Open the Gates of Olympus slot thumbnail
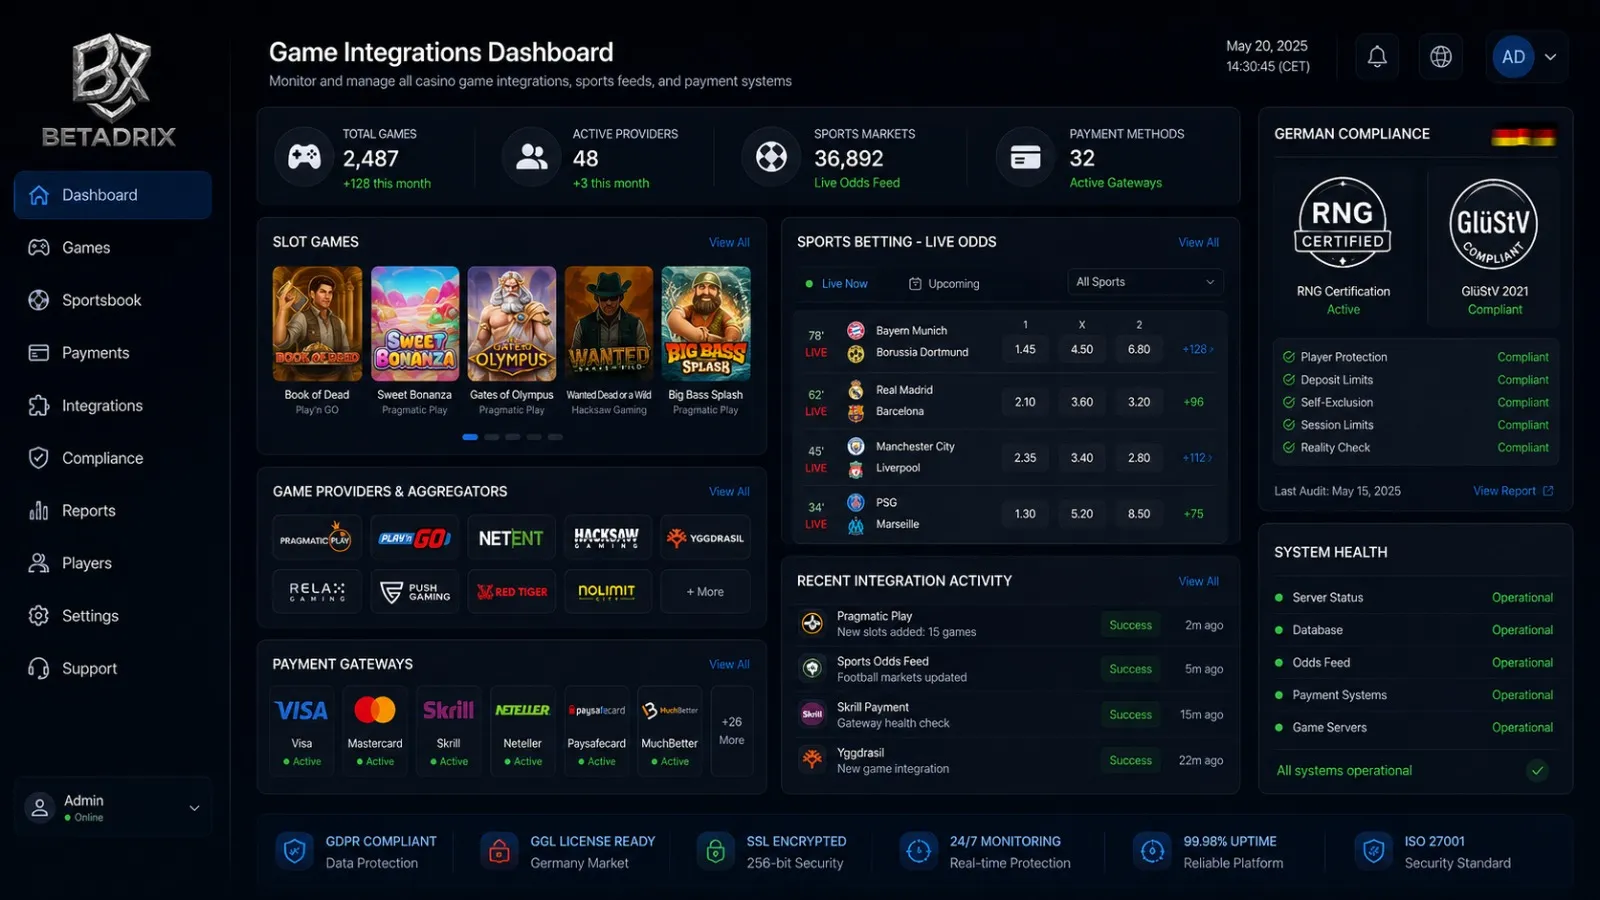The width and height of the screenshot is (1600, 900). (x=512, y=324)
